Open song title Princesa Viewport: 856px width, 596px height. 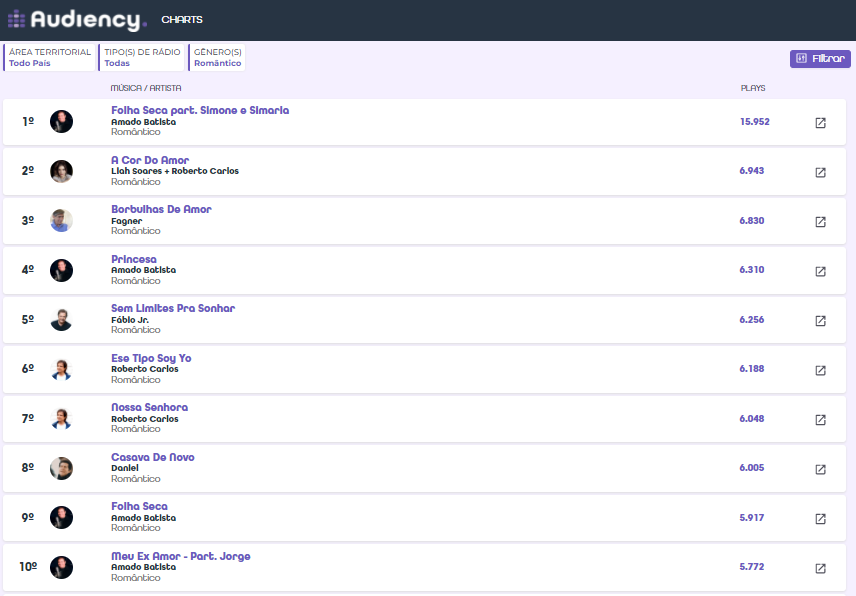click(x=134, y=259)
